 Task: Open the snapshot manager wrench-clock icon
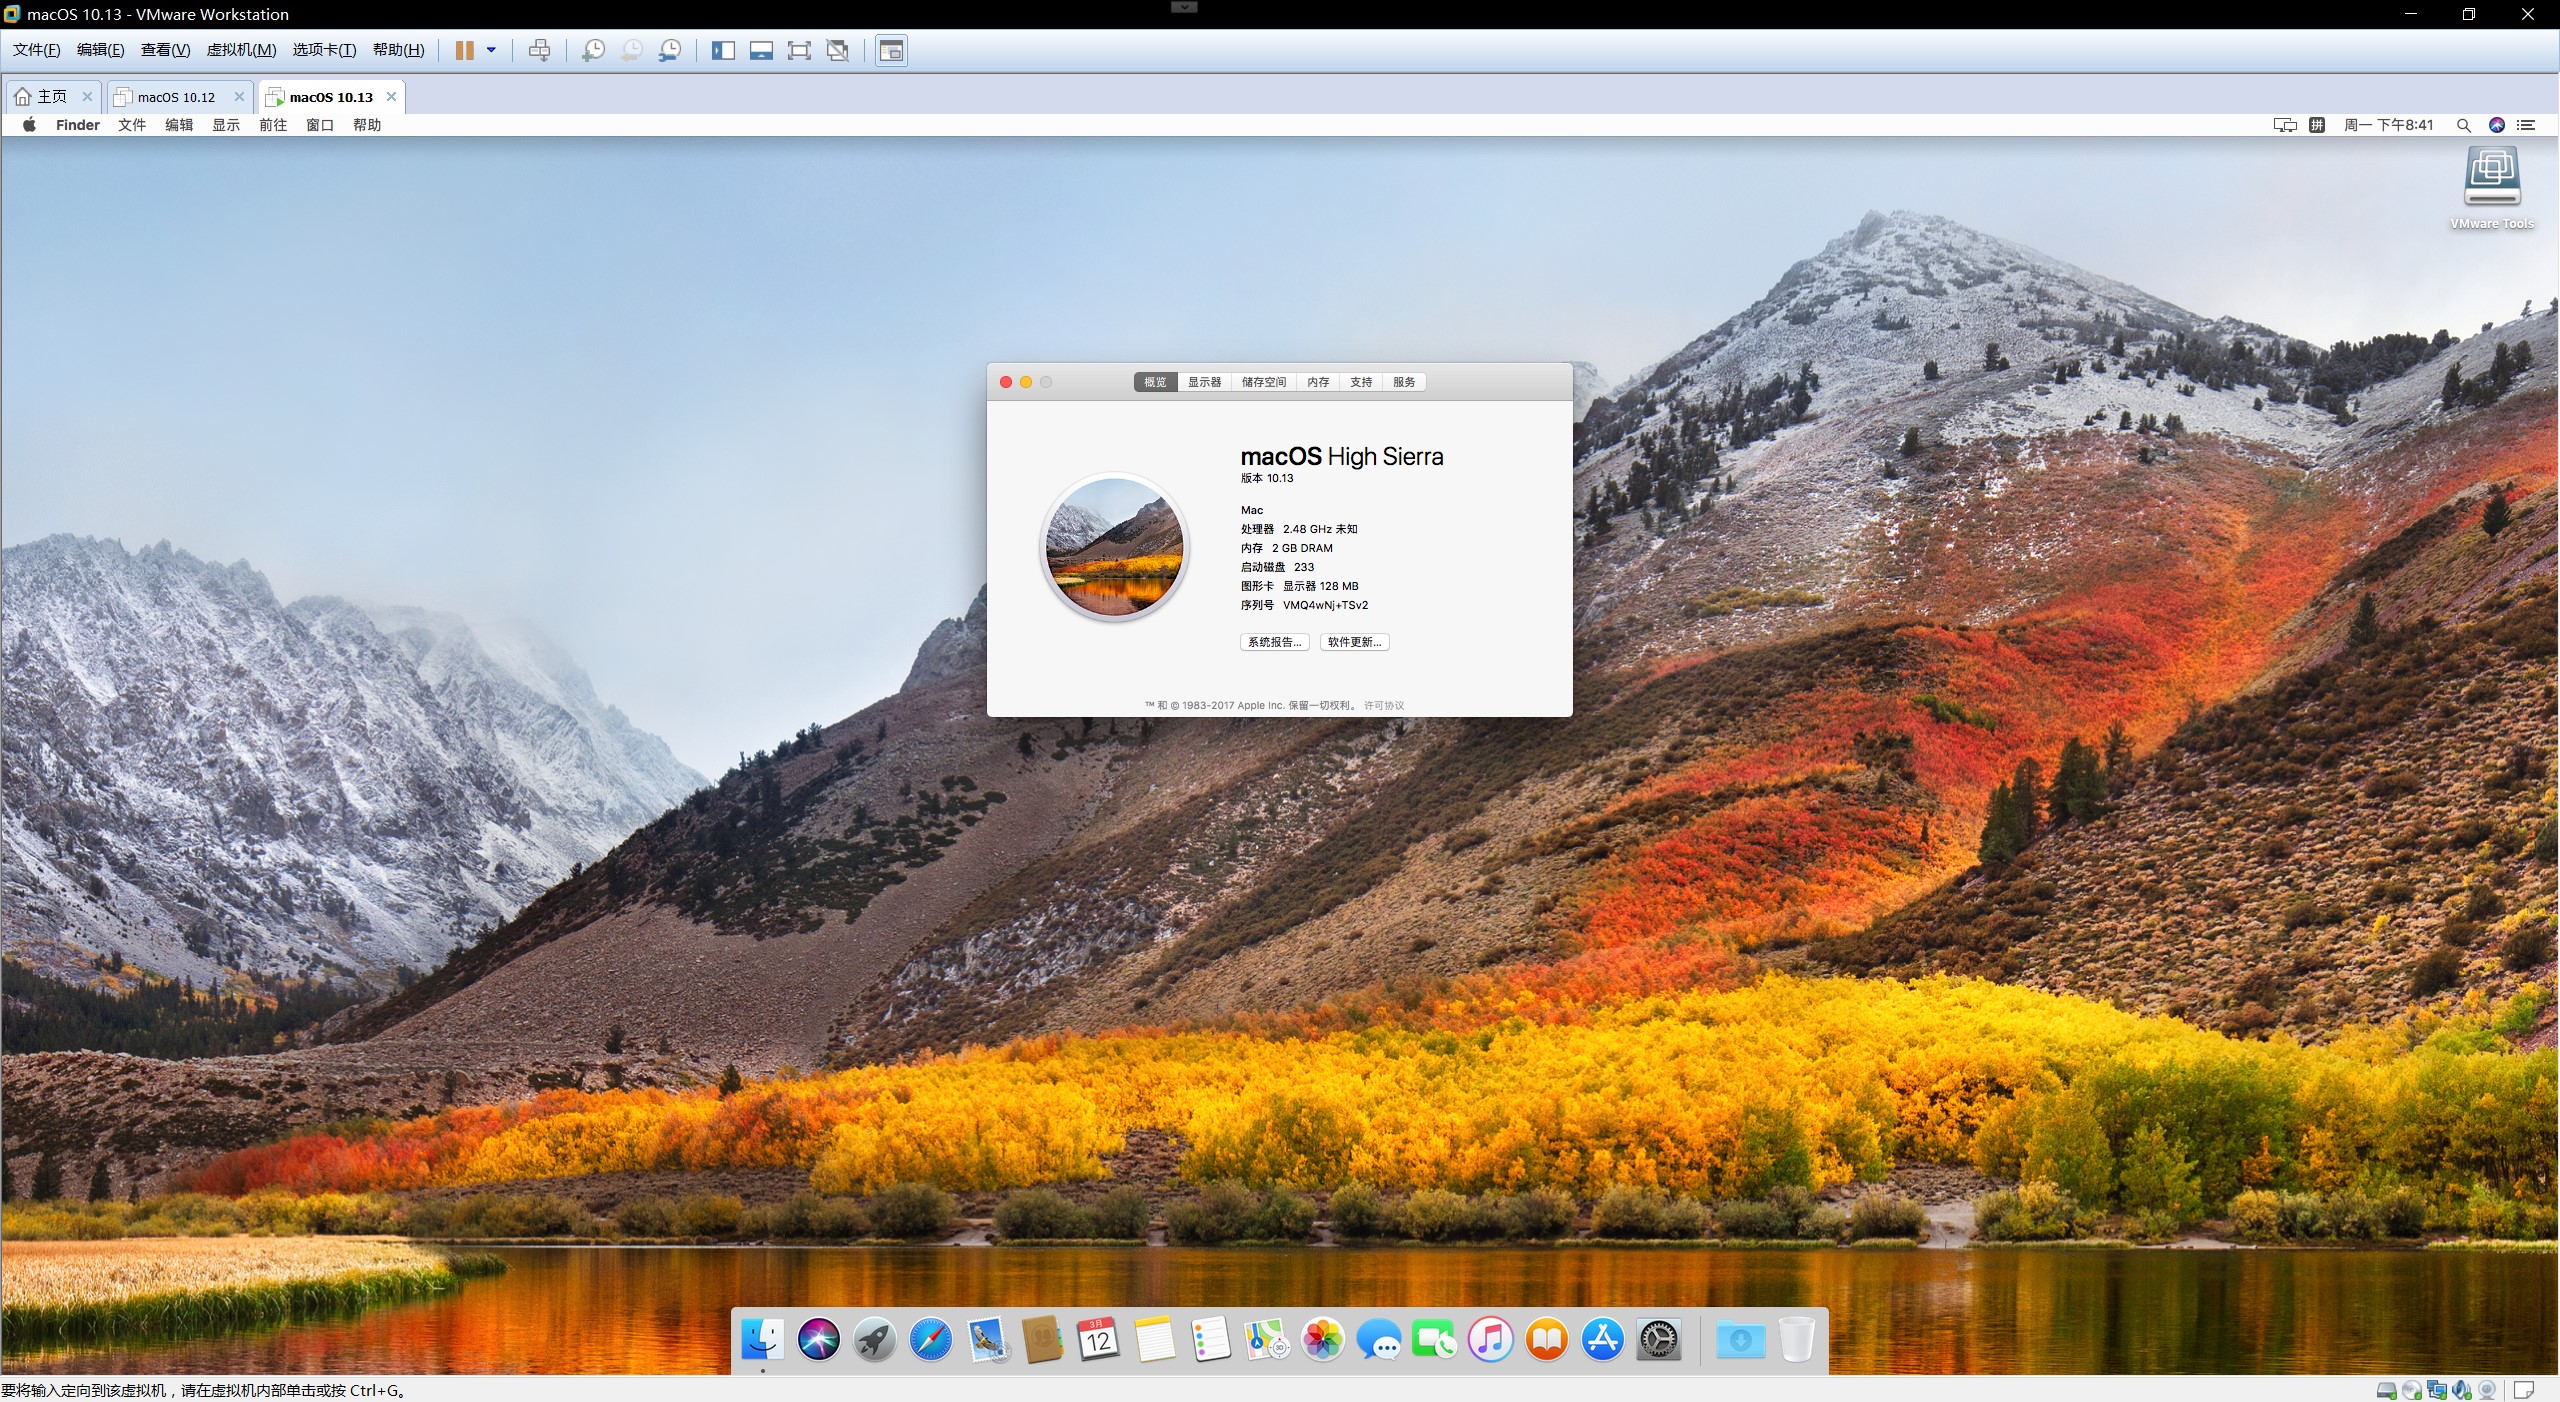pos(670,50)
